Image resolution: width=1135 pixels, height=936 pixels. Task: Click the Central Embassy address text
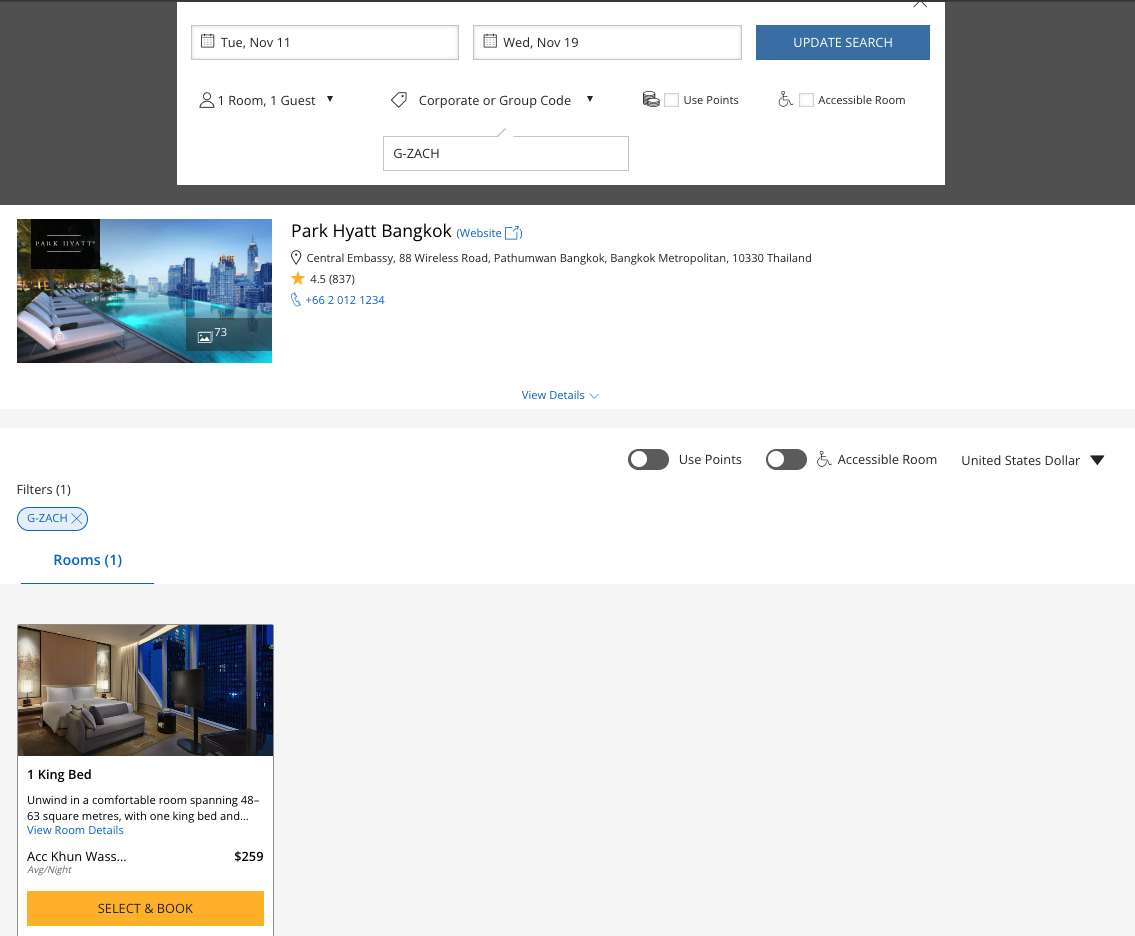point(559,258)
